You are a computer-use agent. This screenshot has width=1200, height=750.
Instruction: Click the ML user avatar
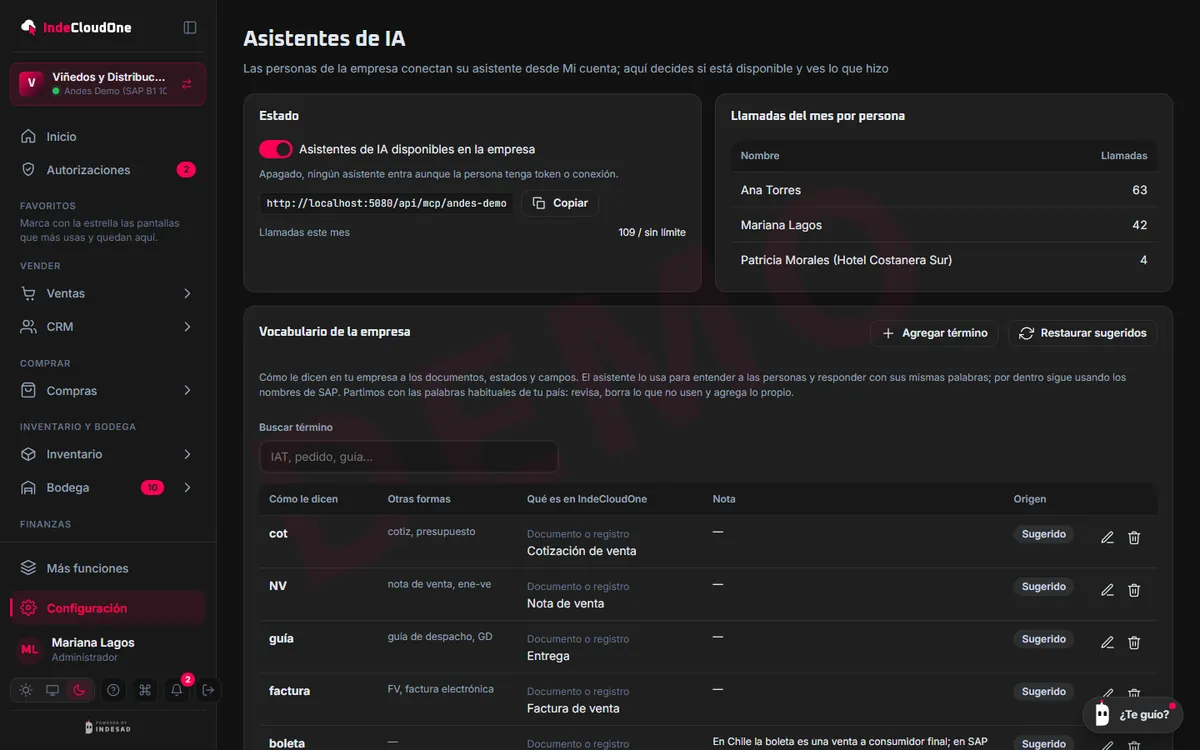point(30,650)
